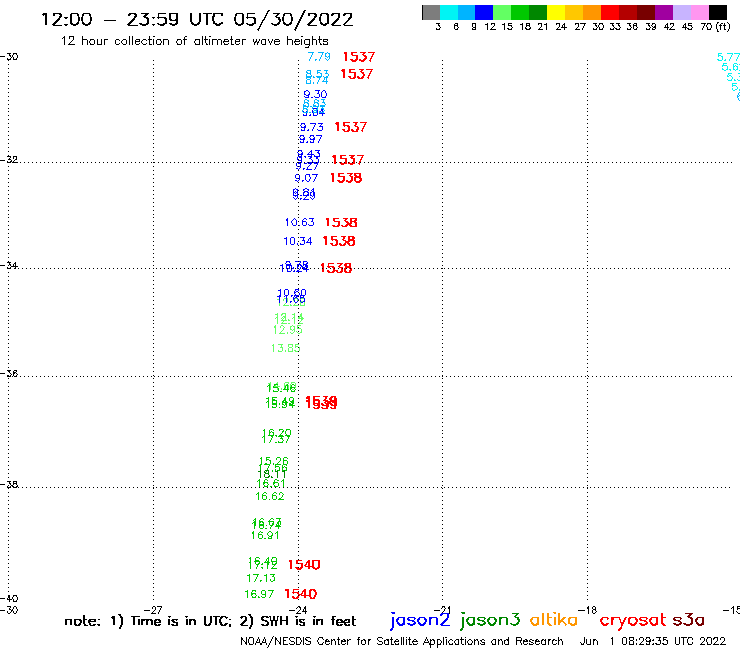This screenshot has width=740, height=650.
Task: Click the pink swatch in the color scale
Action: pyautogui.click(x=699, y=12)
